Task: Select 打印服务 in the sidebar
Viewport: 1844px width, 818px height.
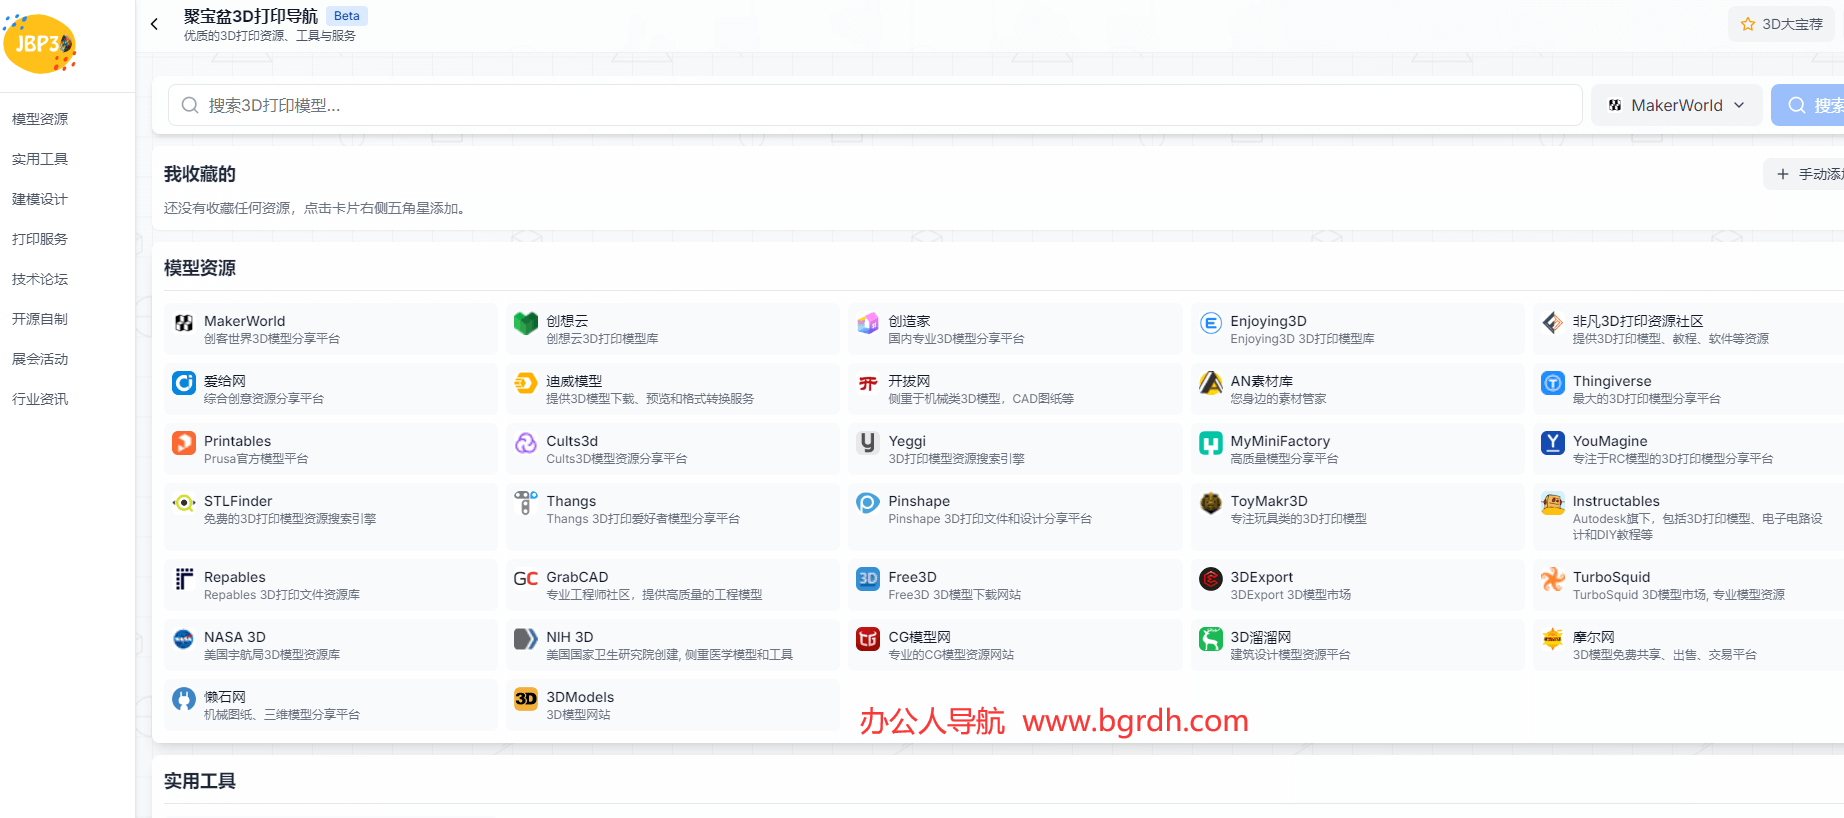Action: [x=40, y=239]
